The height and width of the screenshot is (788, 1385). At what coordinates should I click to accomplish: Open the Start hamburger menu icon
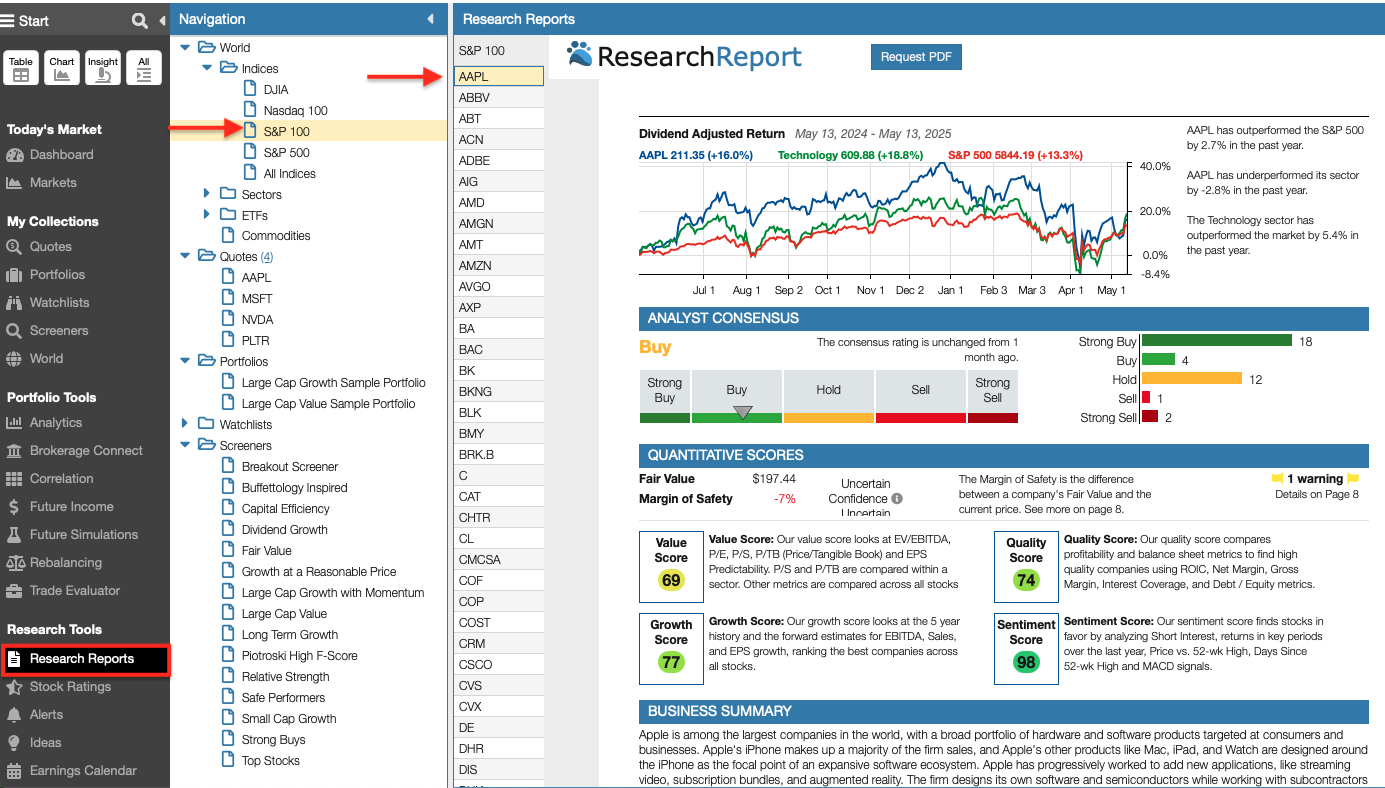(x=8, y=21)
